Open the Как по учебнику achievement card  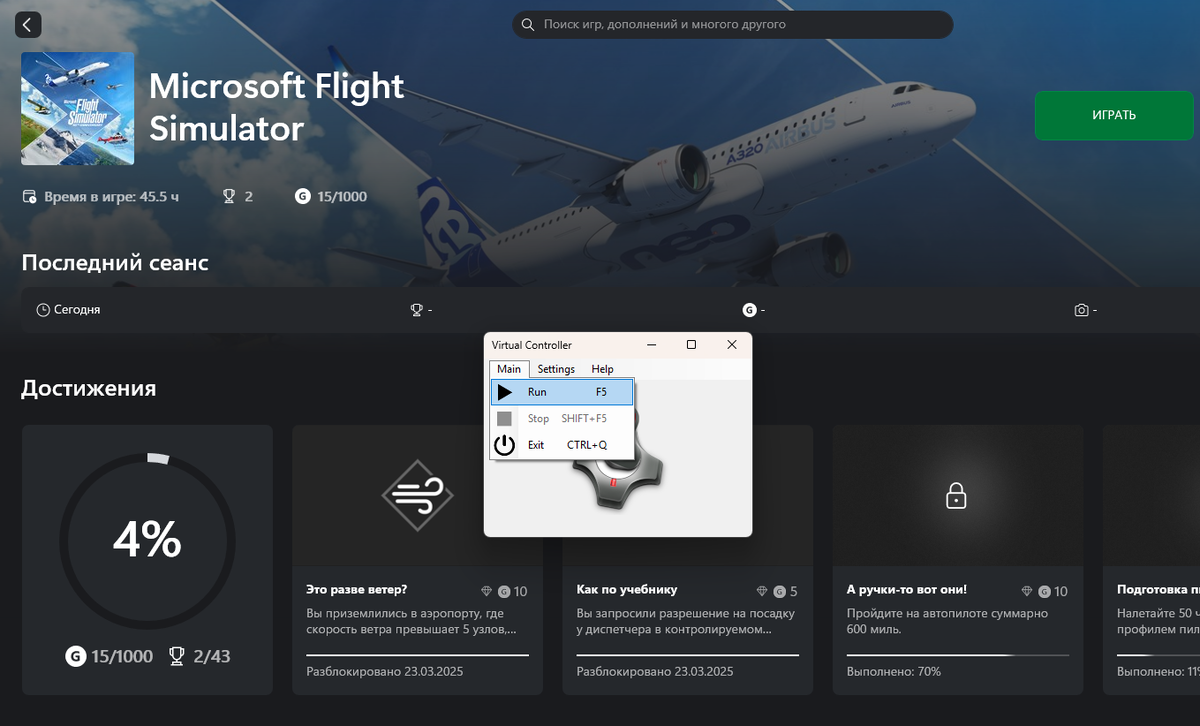point(687,560)
